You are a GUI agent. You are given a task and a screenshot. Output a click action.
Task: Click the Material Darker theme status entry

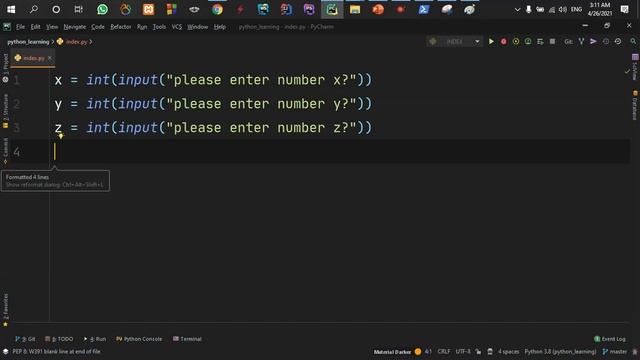click(392, 352)
